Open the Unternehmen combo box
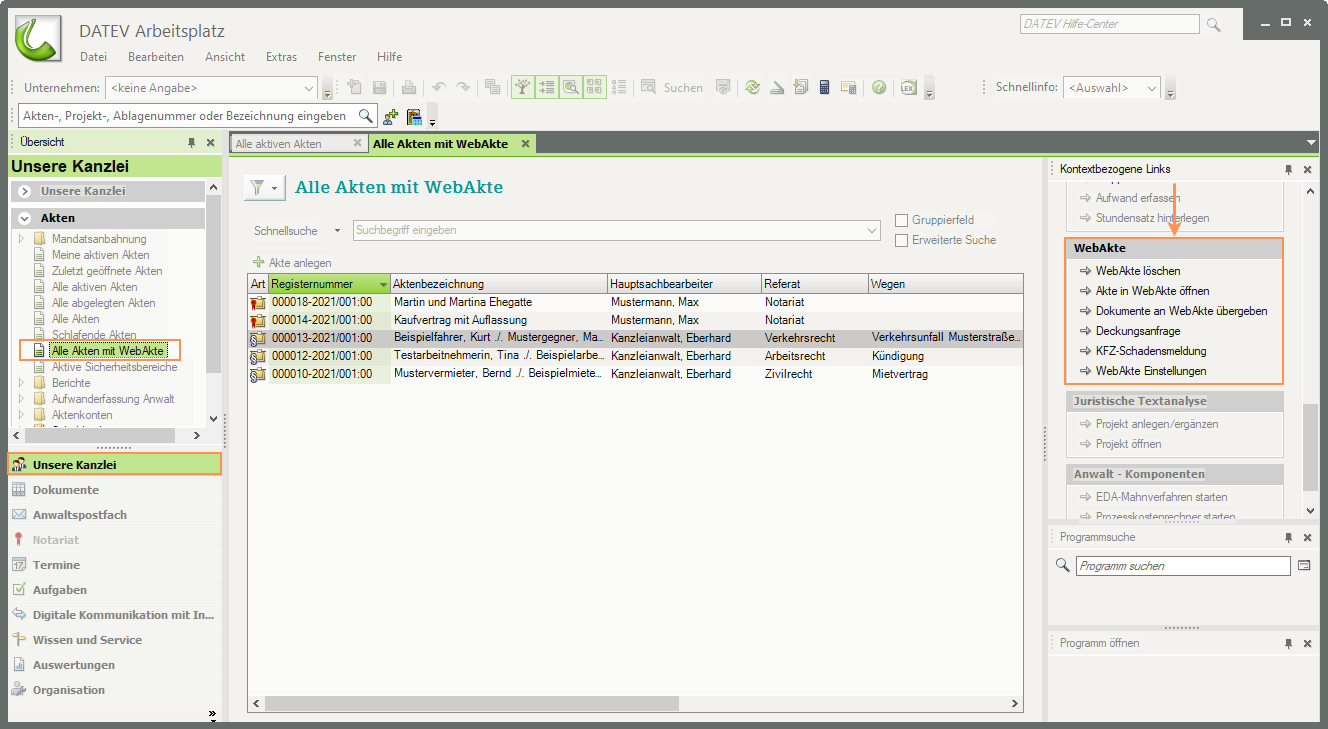Screen dimensions: 1328x729 pyautogui.click(x=211, y=88)
